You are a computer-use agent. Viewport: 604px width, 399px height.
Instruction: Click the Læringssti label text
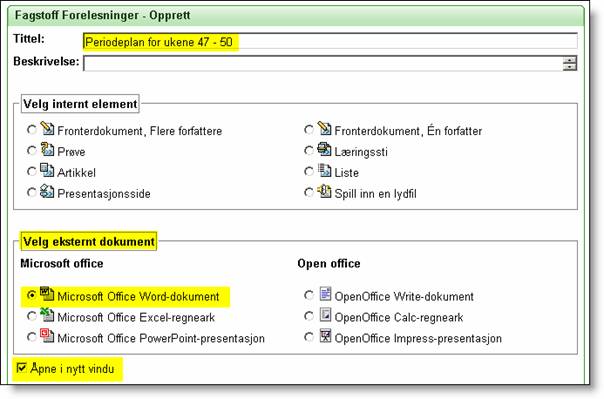pyautogui.click(x=361, y=152)
